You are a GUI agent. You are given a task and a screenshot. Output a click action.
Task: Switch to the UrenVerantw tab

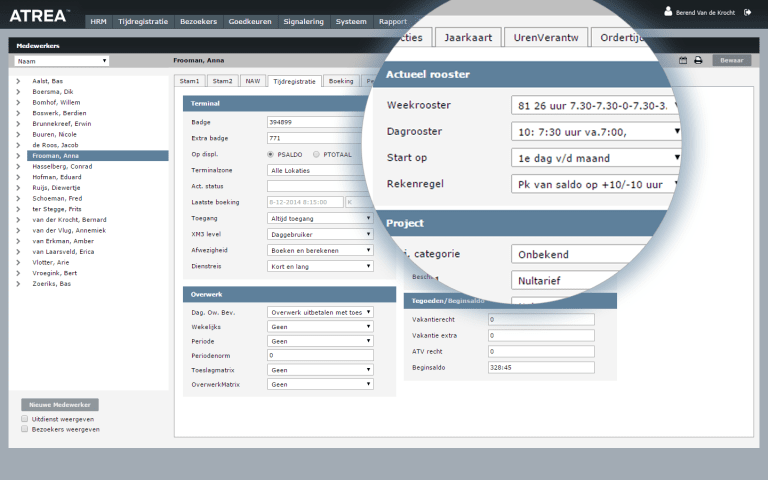tap(546, 37)
